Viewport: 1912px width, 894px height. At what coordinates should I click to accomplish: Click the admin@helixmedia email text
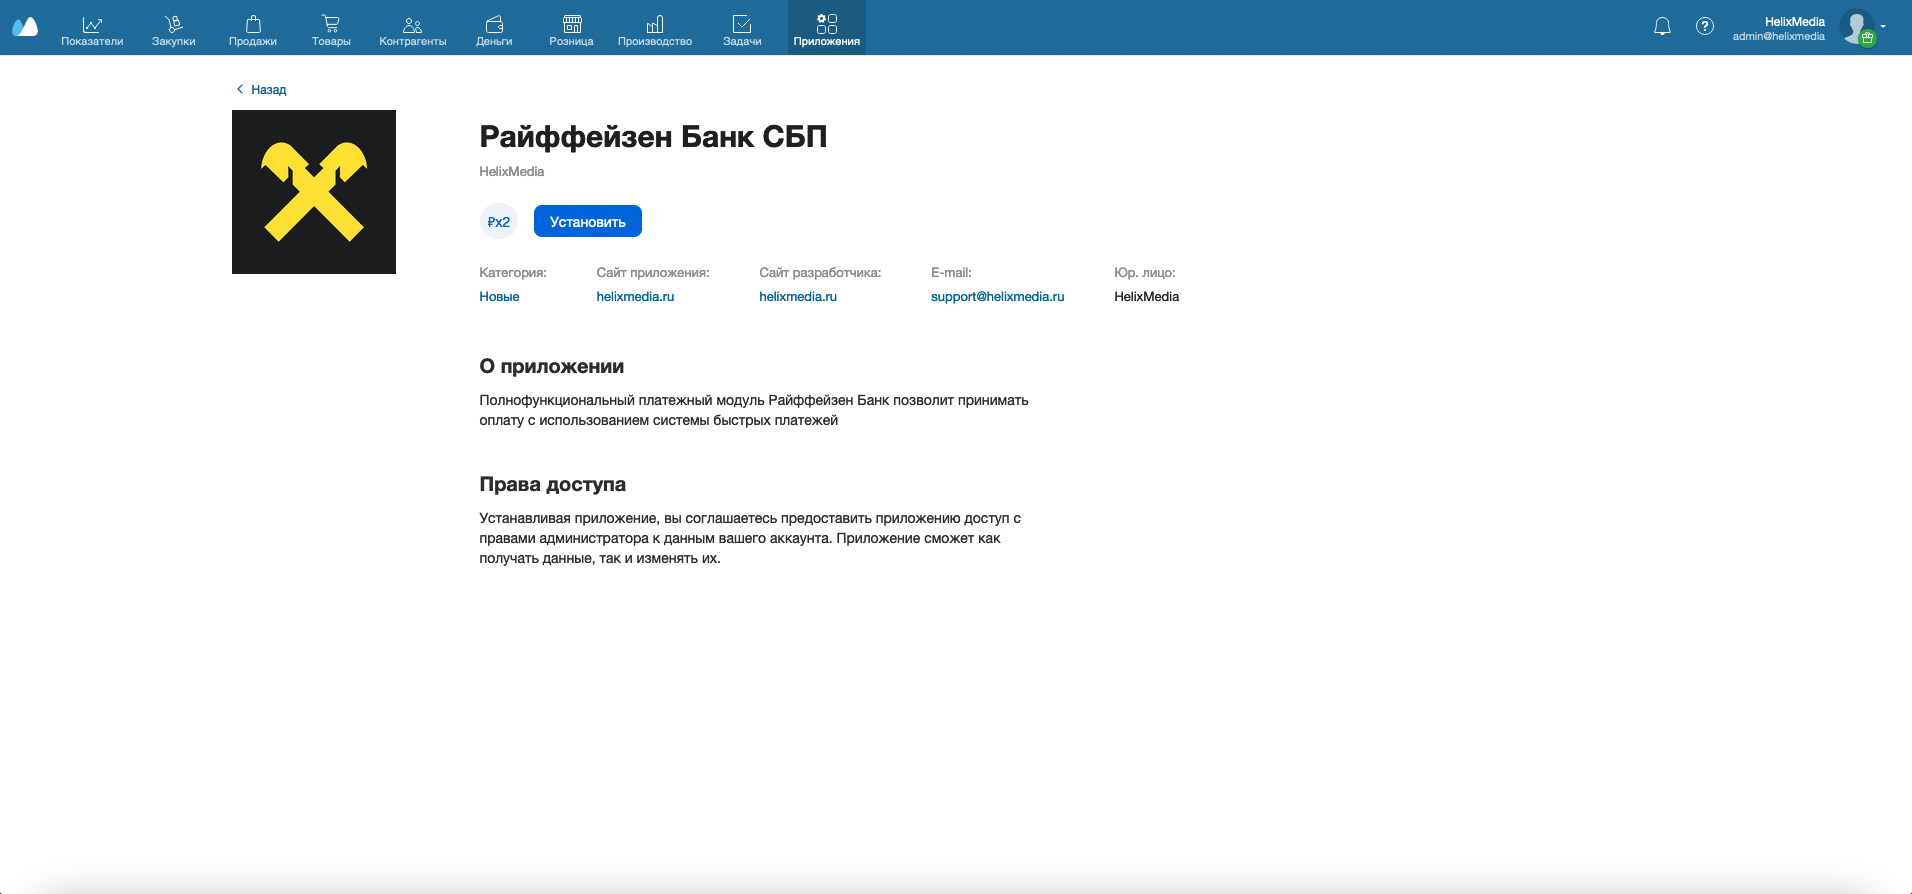[1779, 37]
